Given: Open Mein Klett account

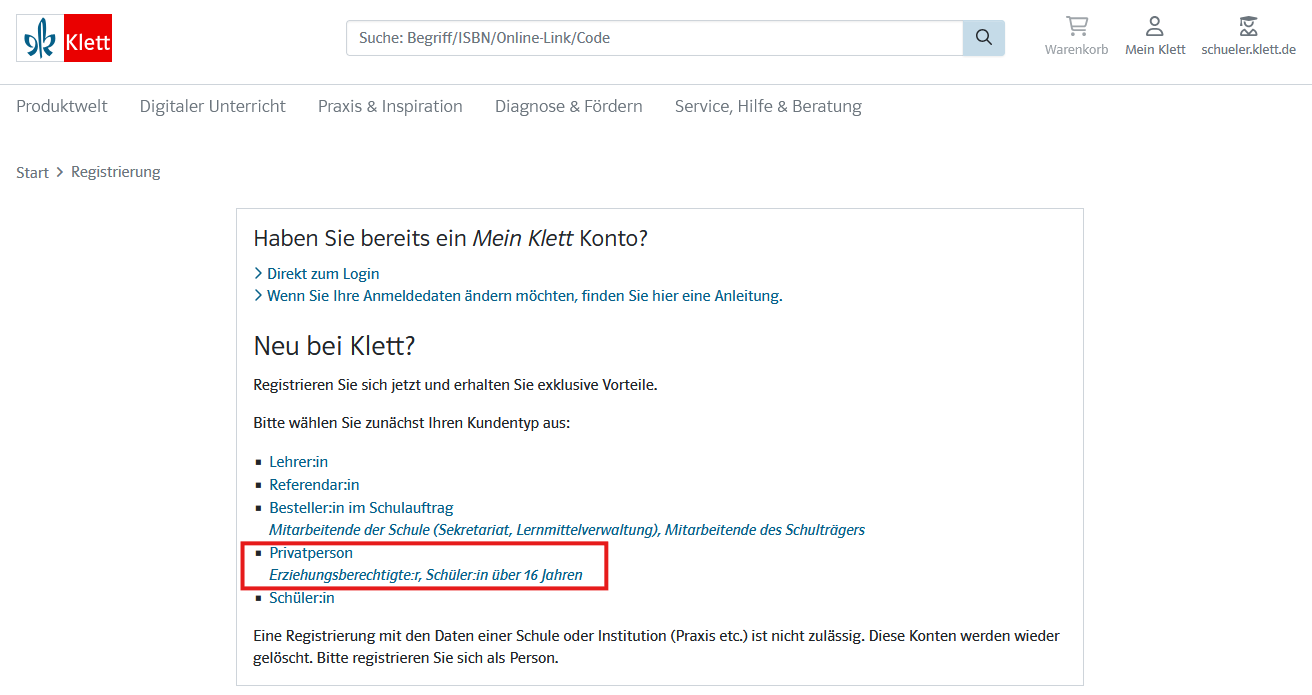Looking at the screenshot, I should [x=1155, y=36].
